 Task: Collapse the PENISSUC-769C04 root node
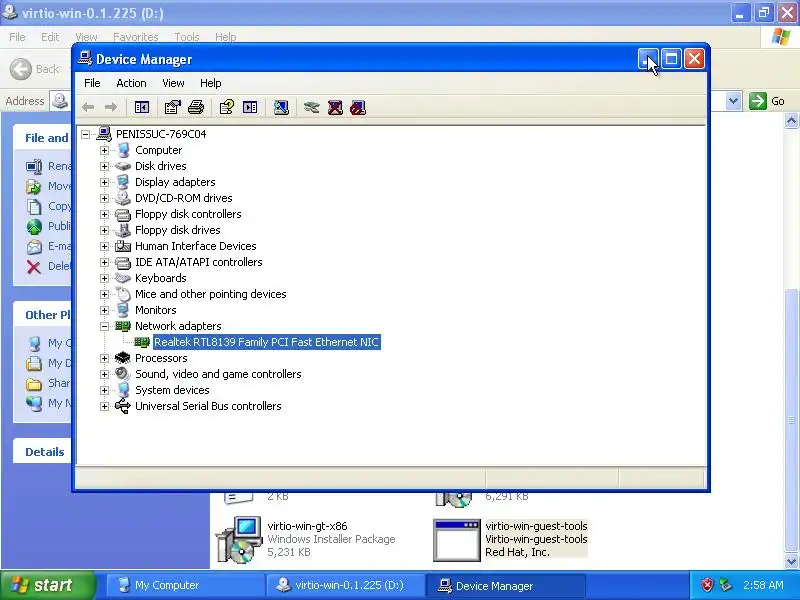coord(86,134)
